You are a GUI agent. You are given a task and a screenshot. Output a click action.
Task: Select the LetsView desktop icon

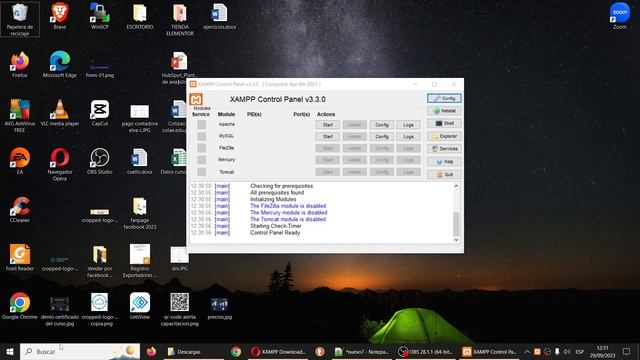(x=140, y=305)
